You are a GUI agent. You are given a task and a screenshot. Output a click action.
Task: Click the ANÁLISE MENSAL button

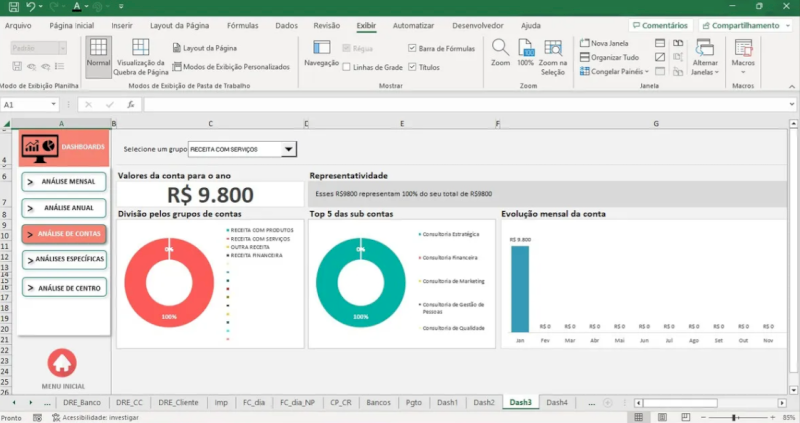pyautogui.click(x=62, y=181)
